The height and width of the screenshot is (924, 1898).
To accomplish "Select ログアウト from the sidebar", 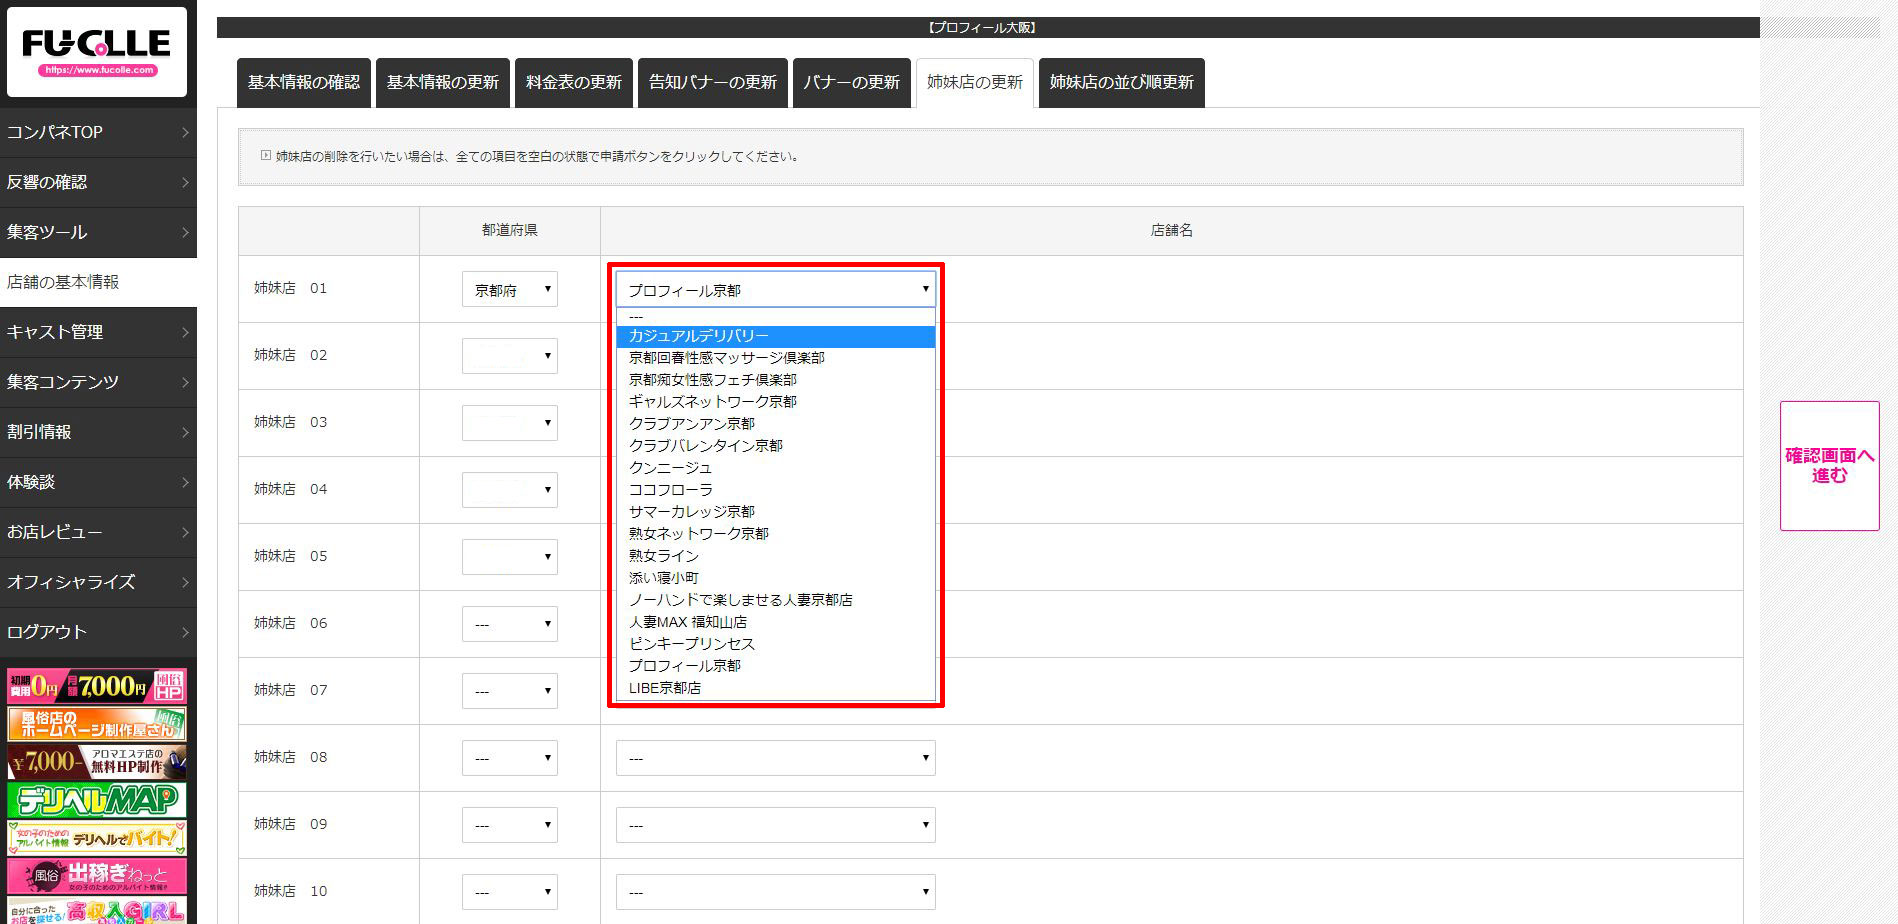I will (98, 632).
